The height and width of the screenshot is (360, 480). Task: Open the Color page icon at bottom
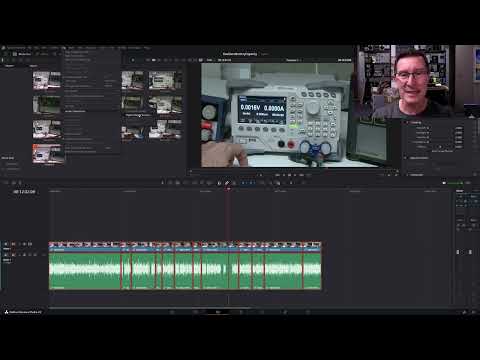262,312
